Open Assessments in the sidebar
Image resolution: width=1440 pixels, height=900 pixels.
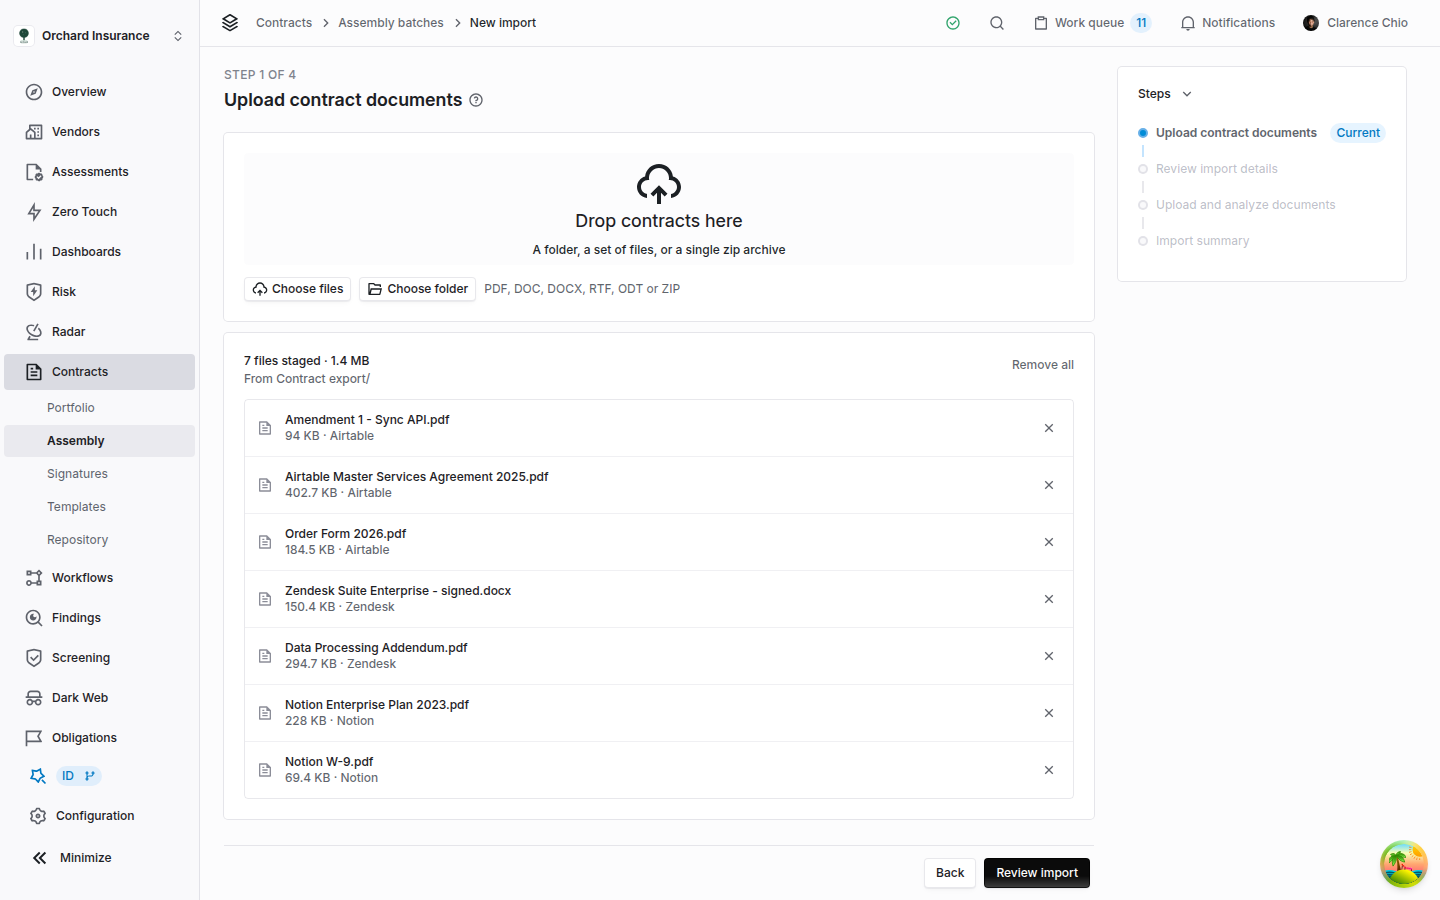(99, 172)
